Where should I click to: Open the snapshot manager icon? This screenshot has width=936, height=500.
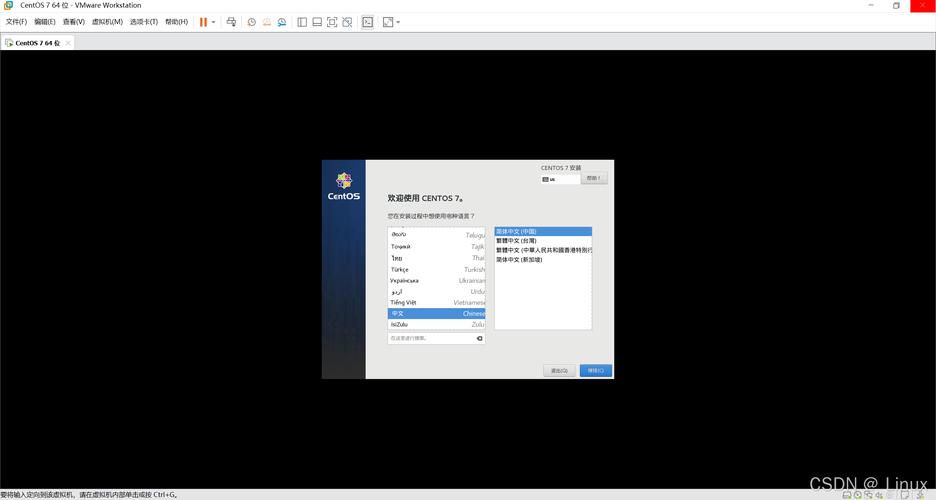(x=282, y=21)
